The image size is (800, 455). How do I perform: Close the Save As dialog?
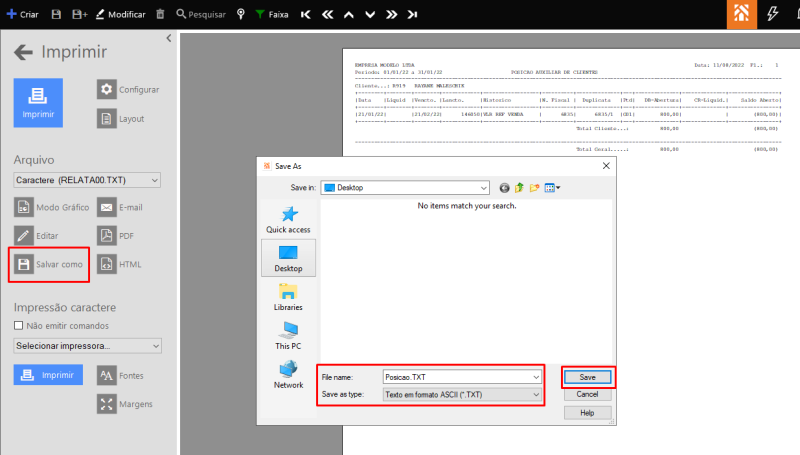pos(606,166)
